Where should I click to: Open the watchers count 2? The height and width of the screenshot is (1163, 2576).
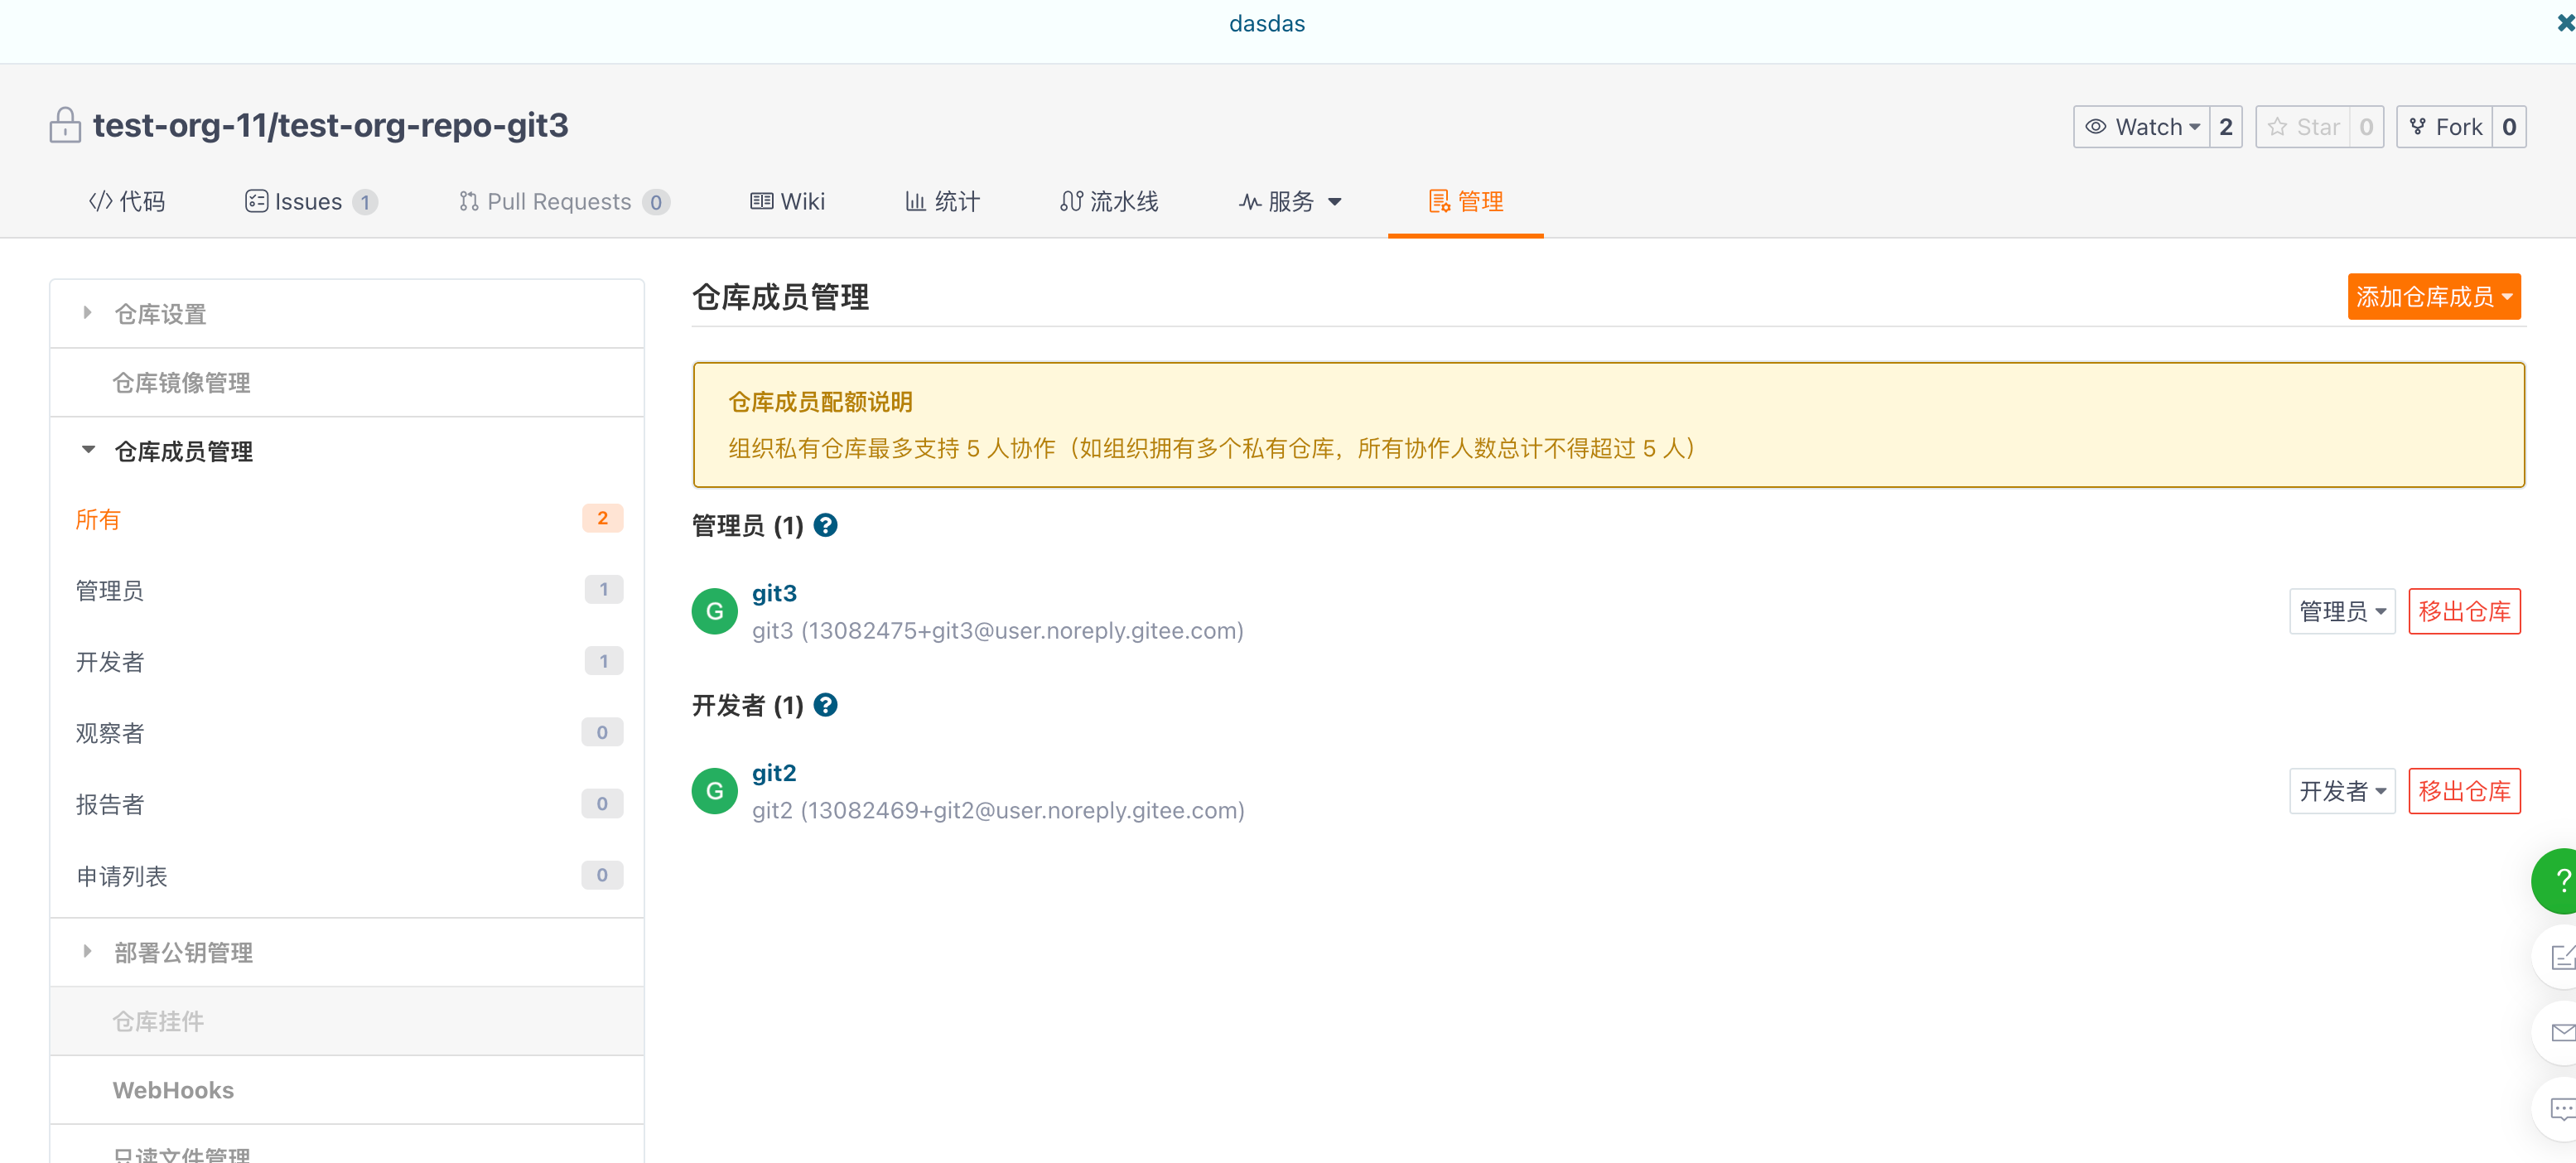2225,127
